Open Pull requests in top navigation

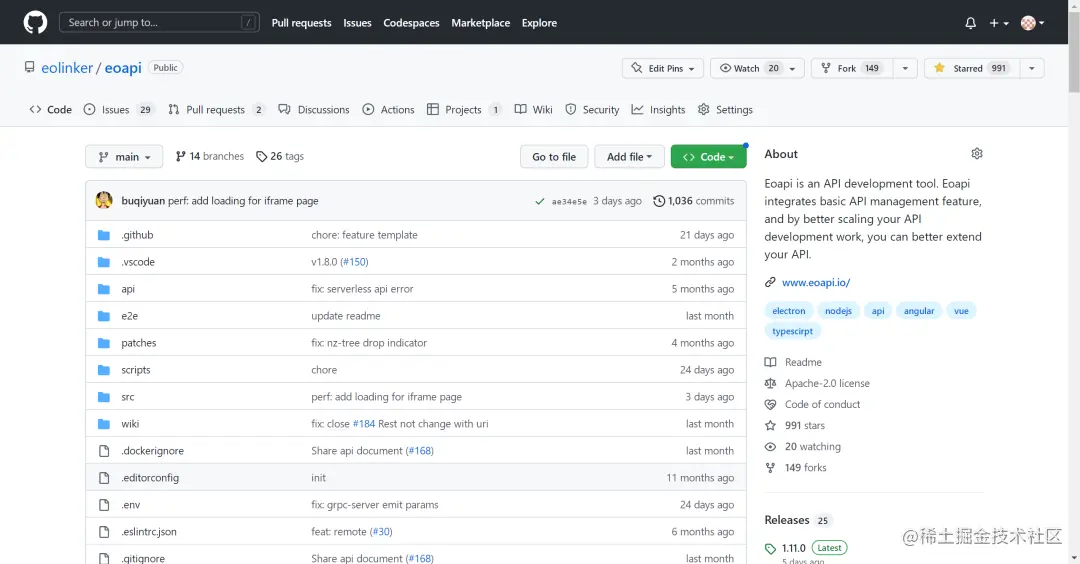tap(301, 23)
